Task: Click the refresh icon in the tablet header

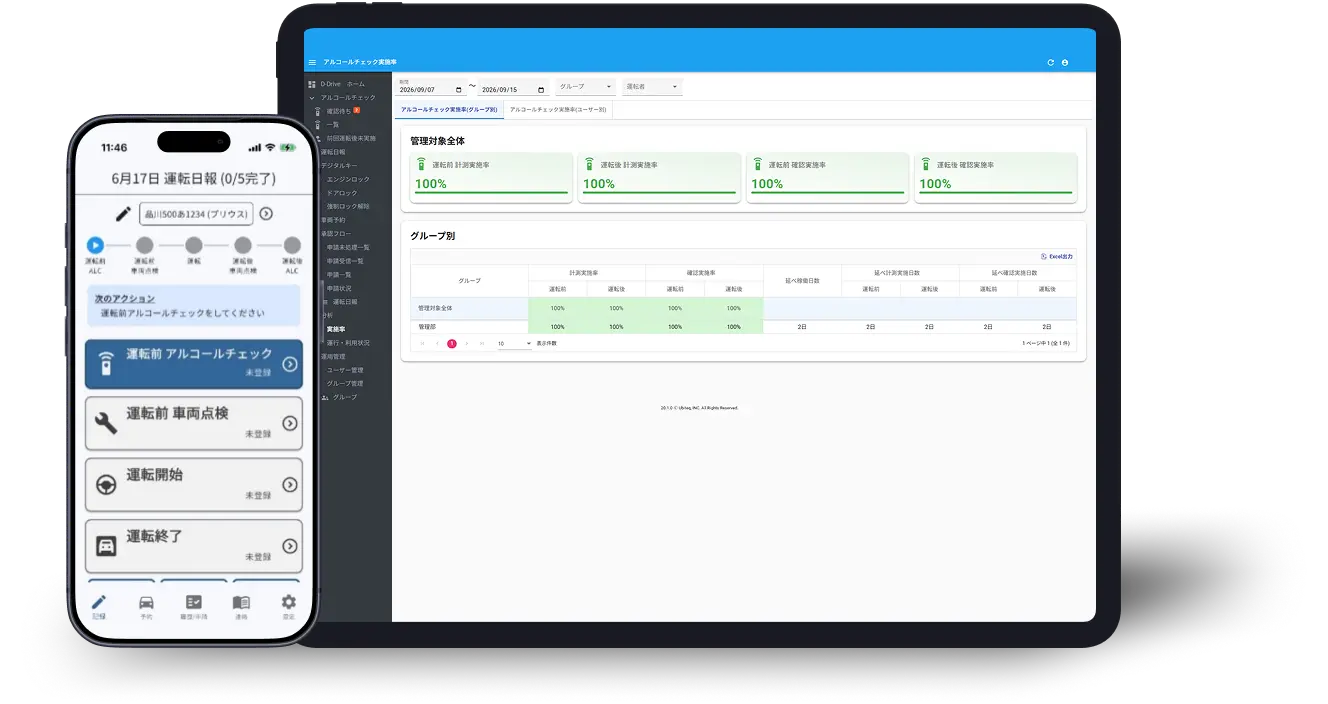Action: point(1051,62)
